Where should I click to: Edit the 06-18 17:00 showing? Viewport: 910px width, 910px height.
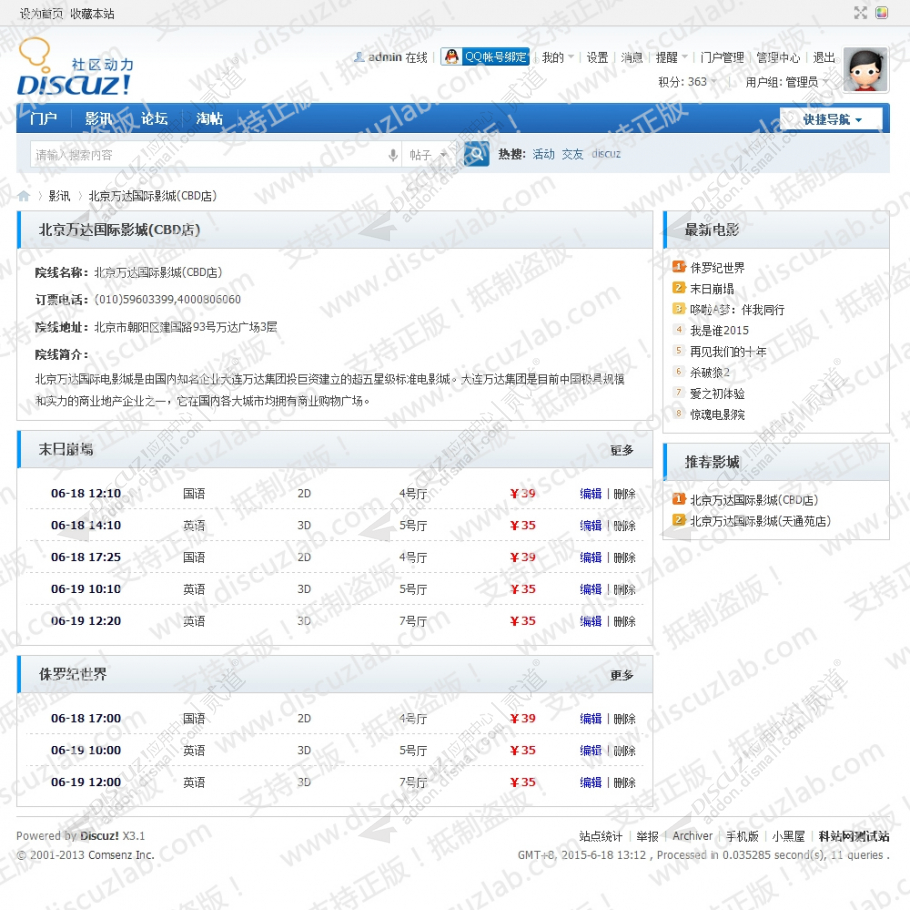[591, 719]
